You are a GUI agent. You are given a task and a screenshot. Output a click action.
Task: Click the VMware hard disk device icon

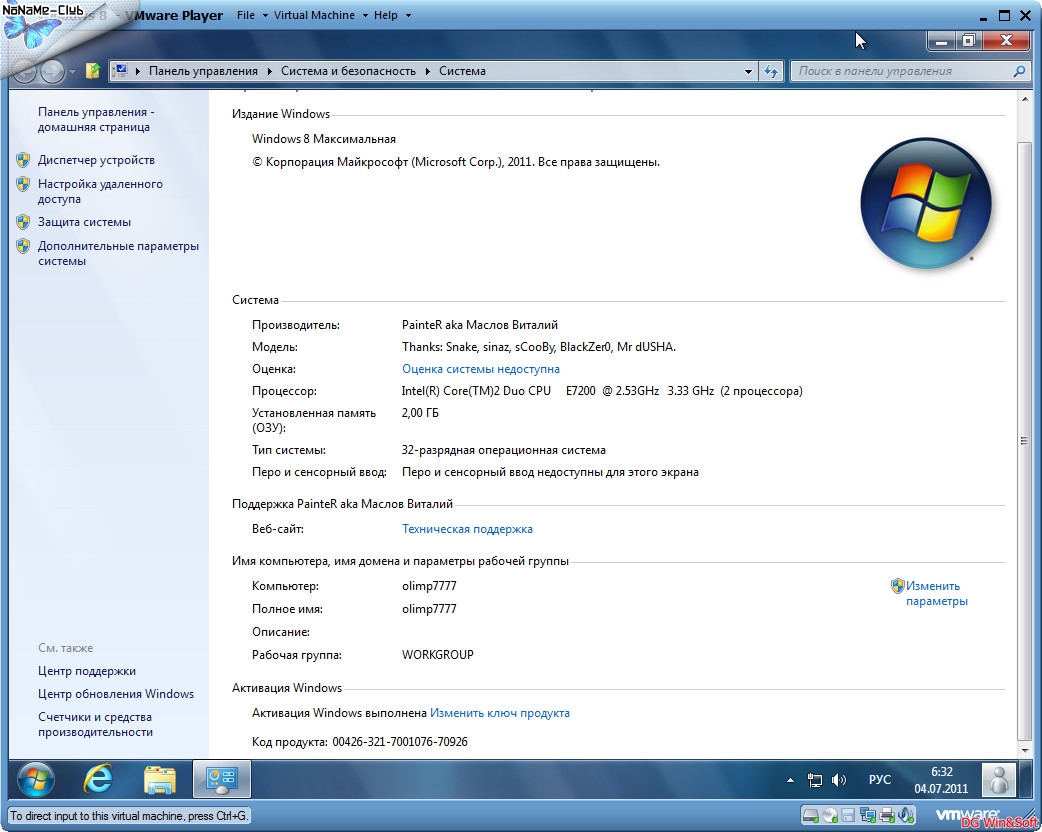point(812,815)
